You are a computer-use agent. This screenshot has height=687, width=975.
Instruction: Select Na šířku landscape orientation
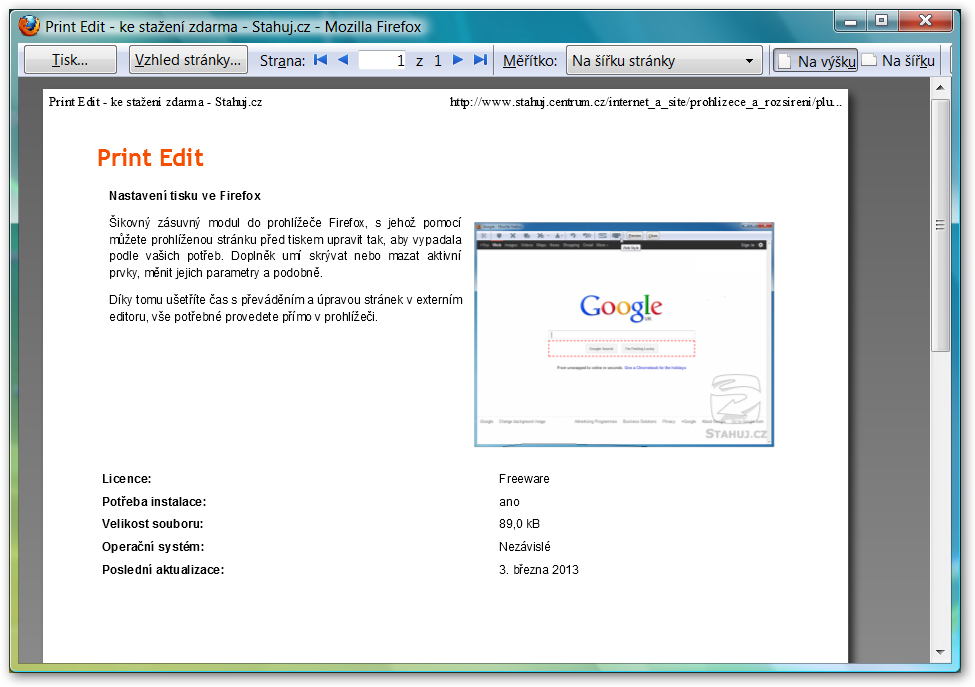point(900,61)
